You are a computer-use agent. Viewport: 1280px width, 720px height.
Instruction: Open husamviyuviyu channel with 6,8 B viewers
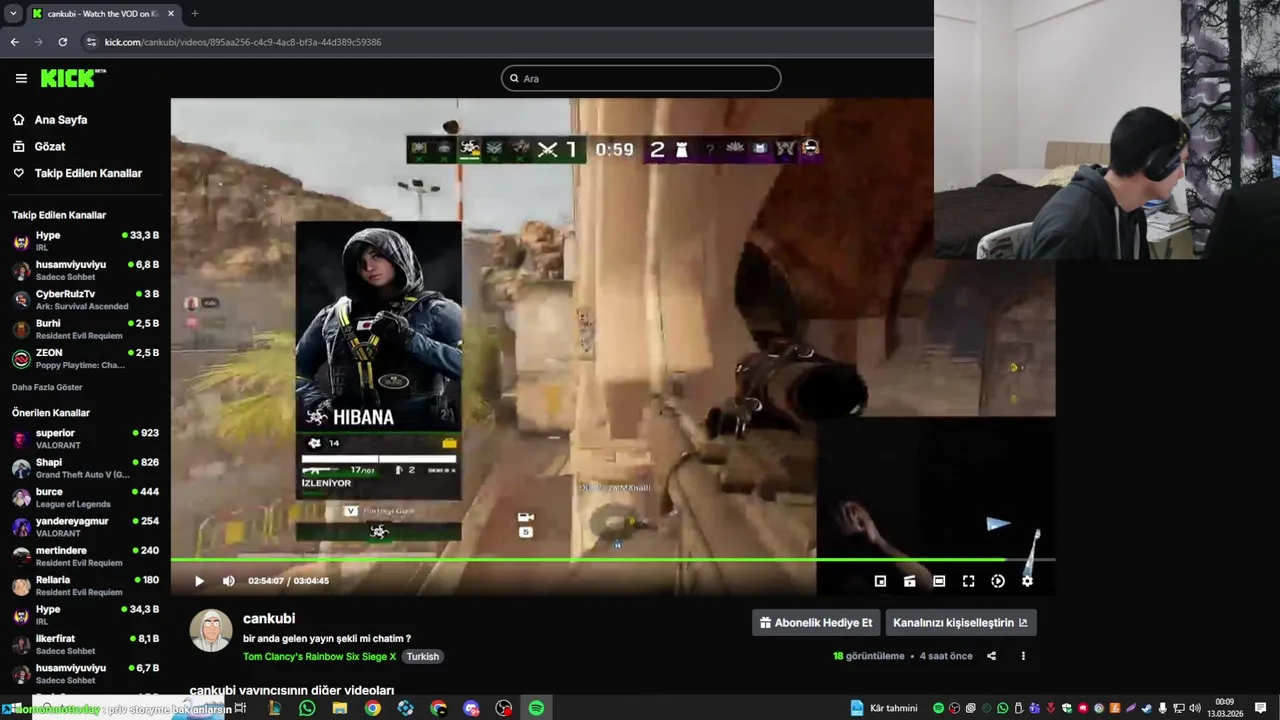[85, 270]
